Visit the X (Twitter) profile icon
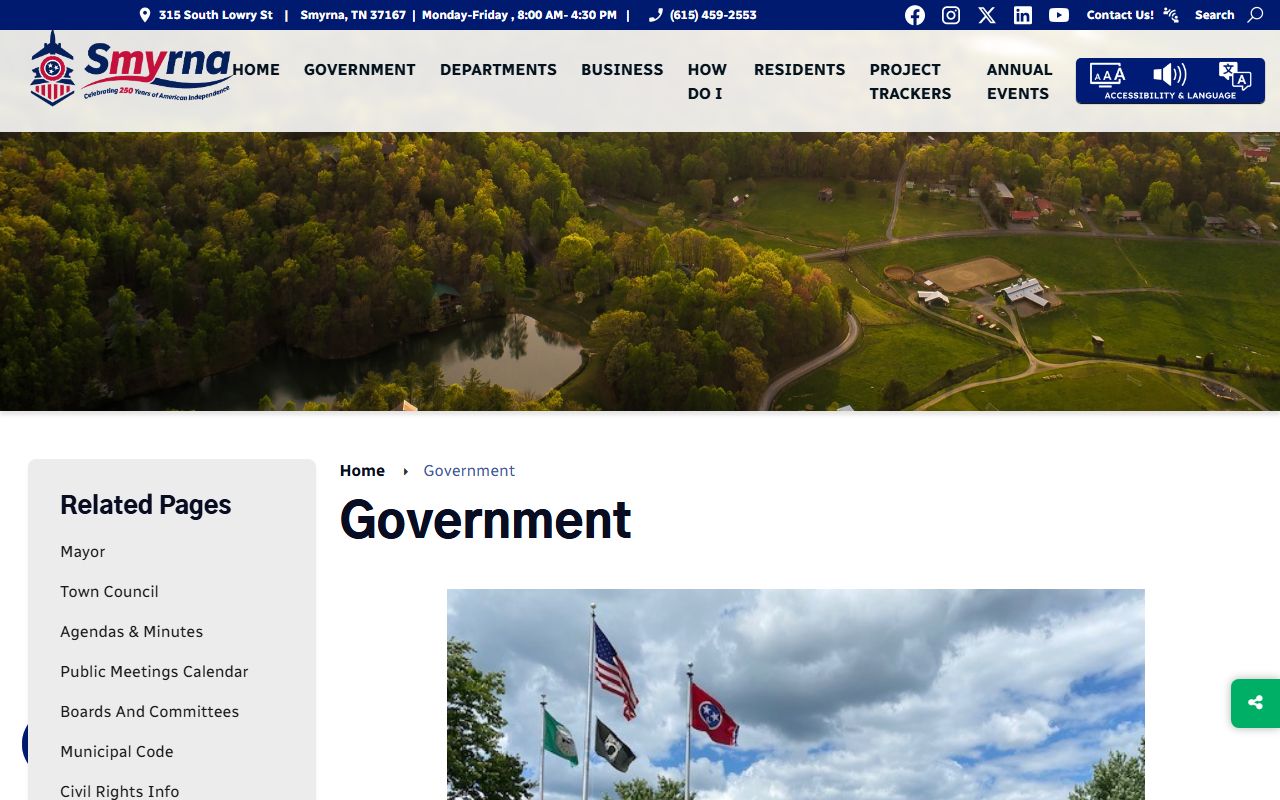This screenshot has width=1280, height=800. [987, 15]
